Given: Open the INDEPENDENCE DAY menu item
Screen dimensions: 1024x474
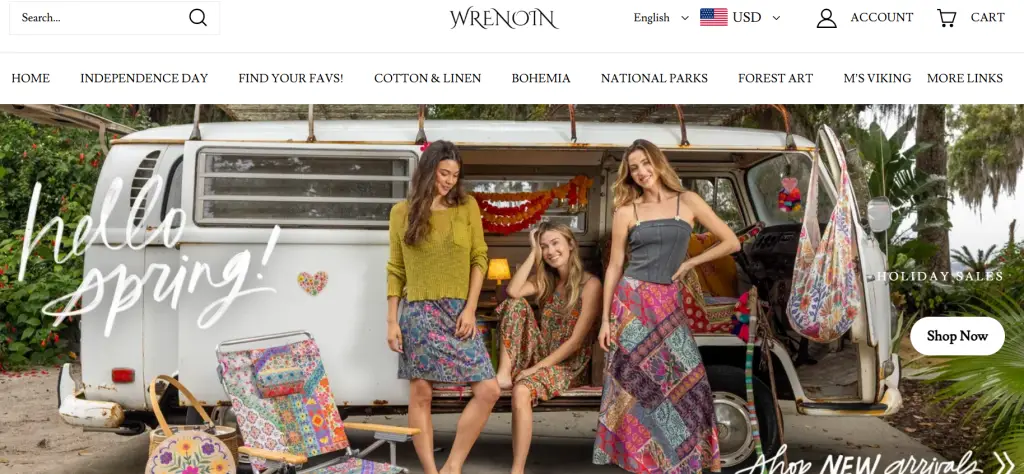Looking at the screenshot, I should click(x=144, y=78).
